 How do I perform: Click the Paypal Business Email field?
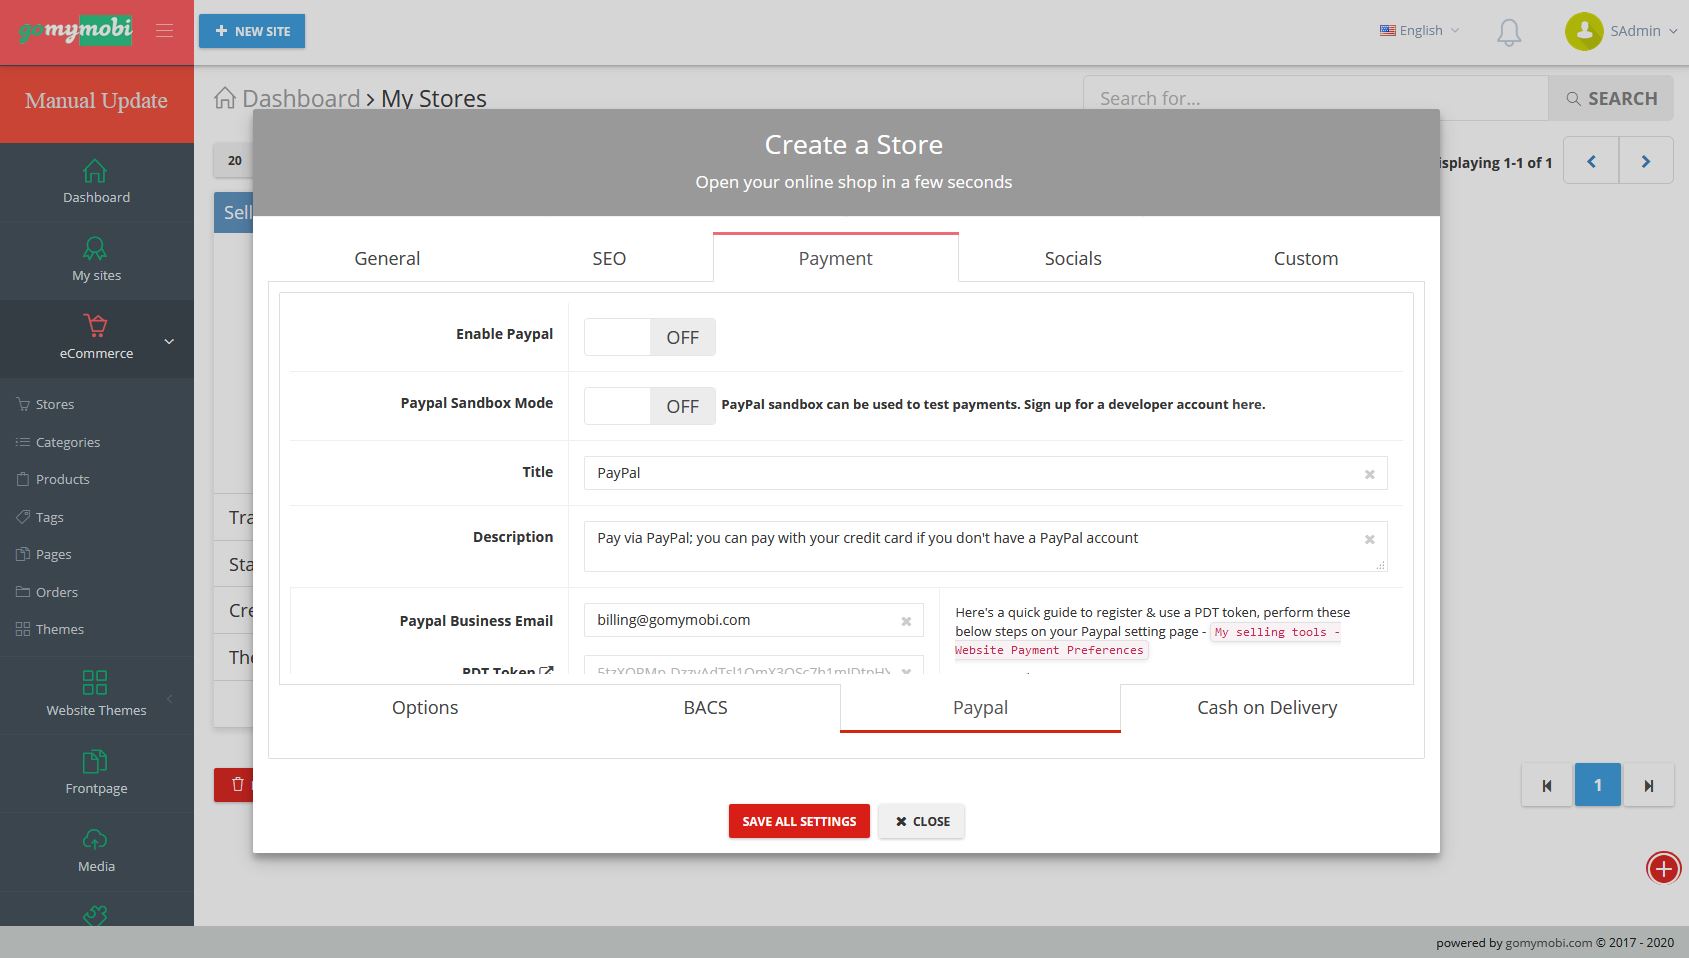click(754, 620)
